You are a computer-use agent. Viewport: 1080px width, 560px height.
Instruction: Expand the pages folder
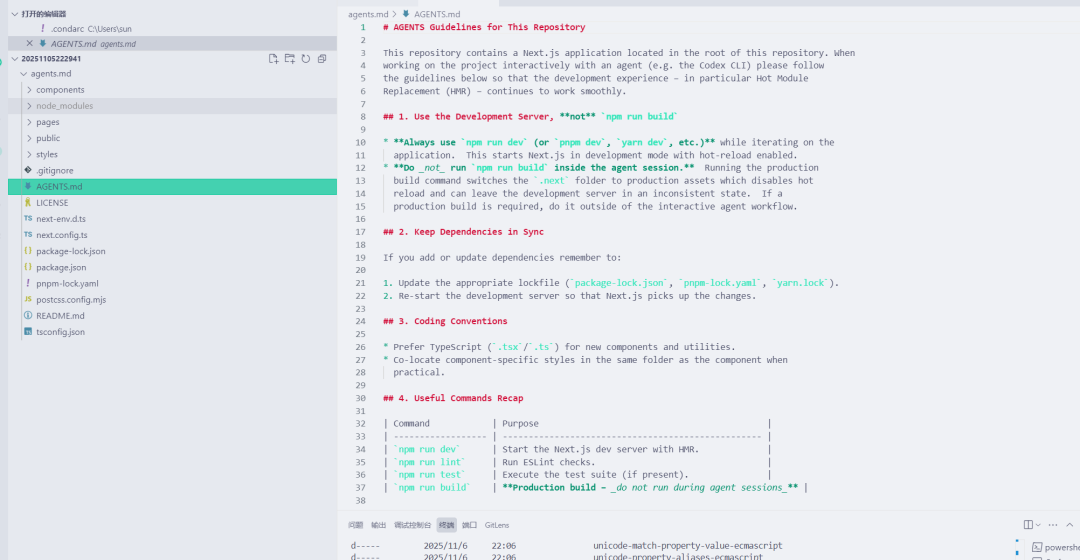tap(29, 122)
